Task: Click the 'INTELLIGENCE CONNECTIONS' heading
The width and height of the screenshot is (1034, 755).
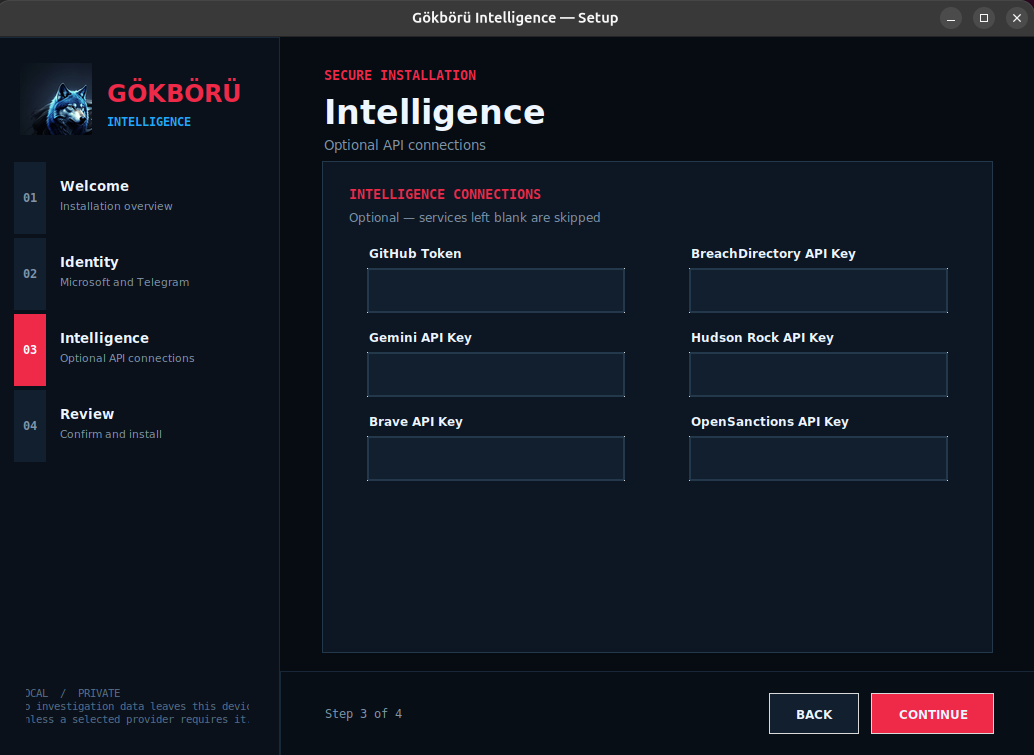Action: [x=445, y=195]
